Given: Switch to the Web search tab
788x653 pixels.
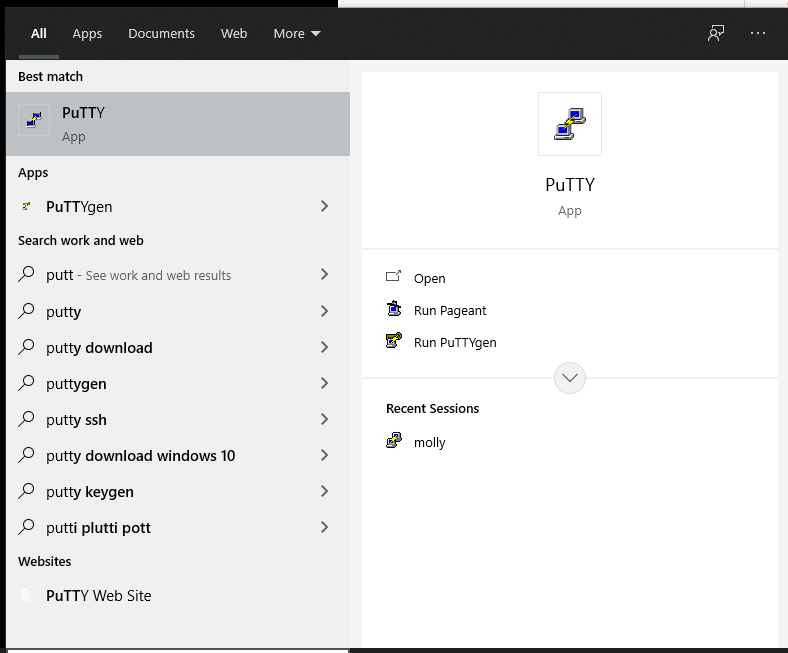Looking at the screenshot, I should pyautogui.click(x=234, y=33).
